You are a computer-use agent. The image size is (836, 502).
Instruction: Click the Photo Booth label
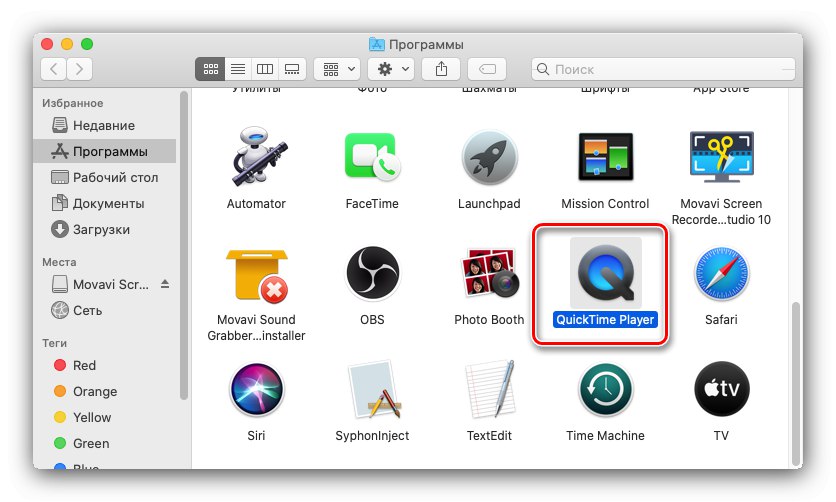click(489, 320)
